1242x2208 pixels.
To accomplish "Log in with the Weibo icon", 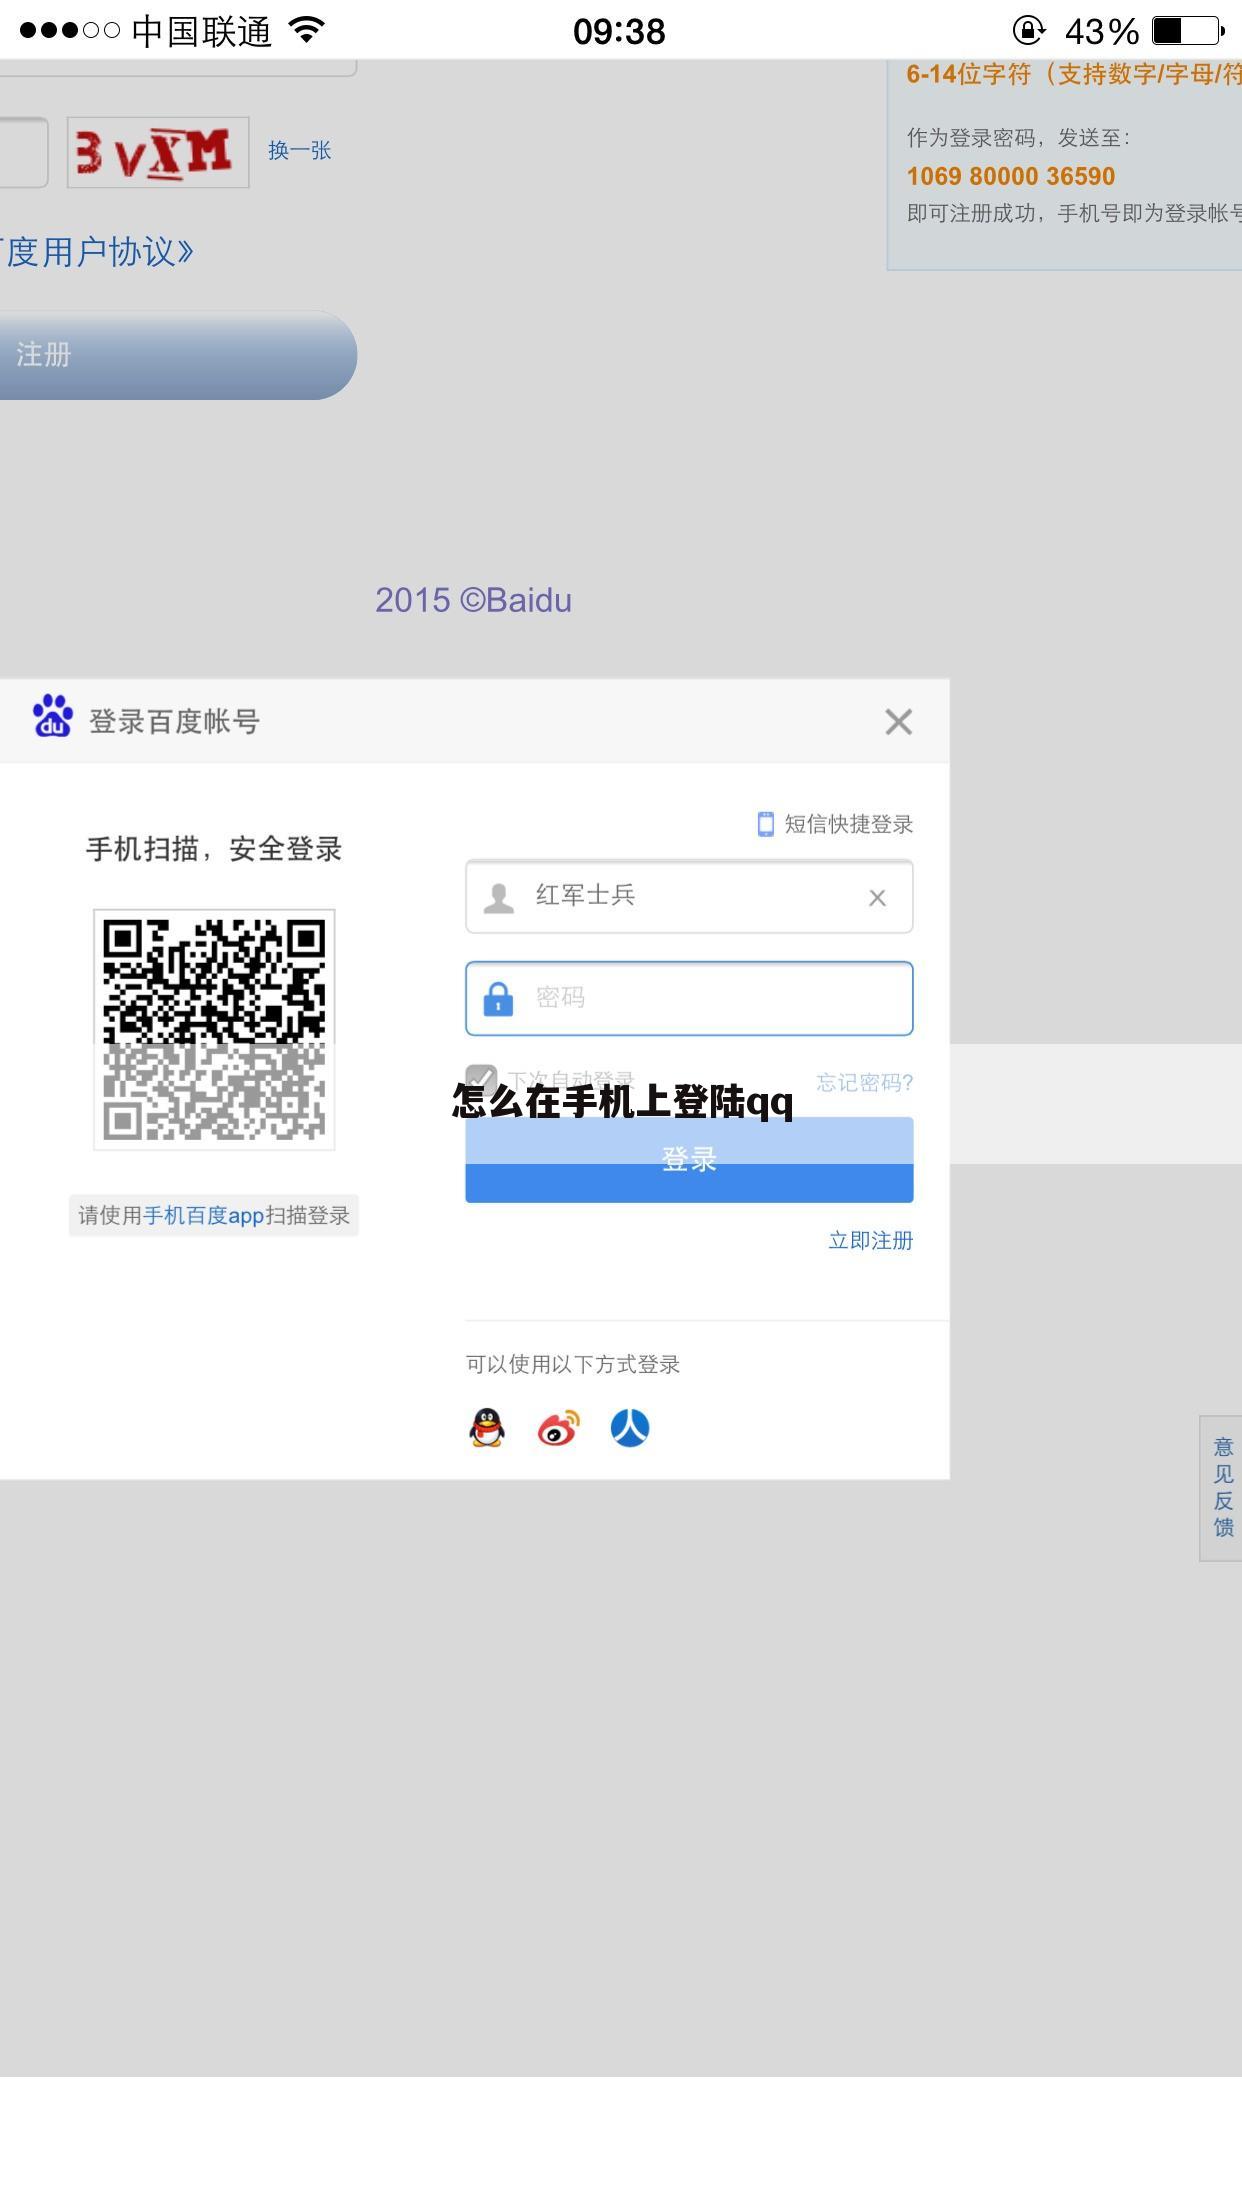I will coord(558,1428).
